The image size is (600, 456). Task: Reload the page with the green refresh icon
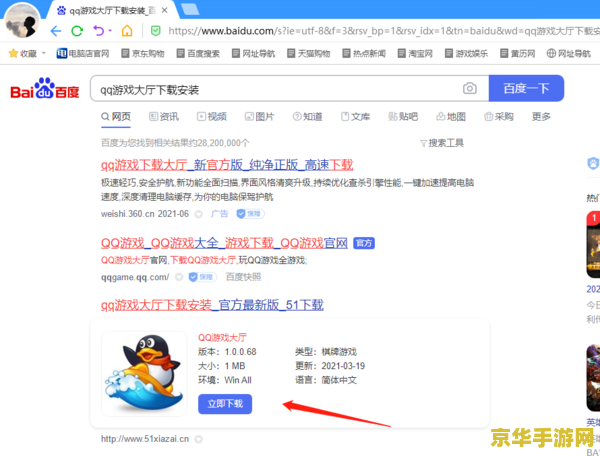(77, 31)
